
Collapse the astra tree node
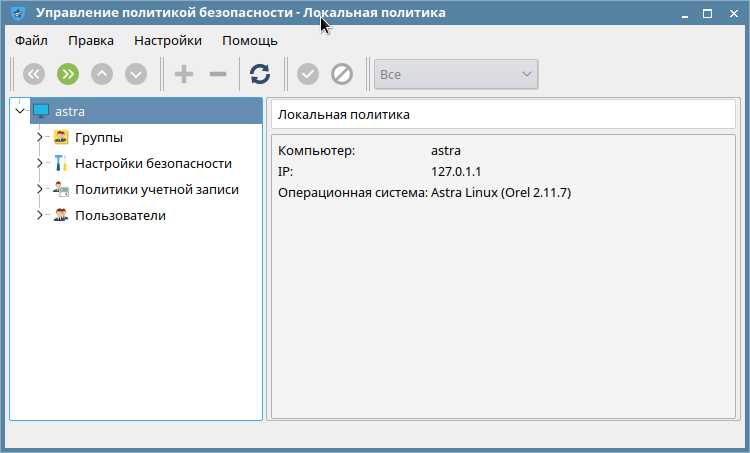20,111
